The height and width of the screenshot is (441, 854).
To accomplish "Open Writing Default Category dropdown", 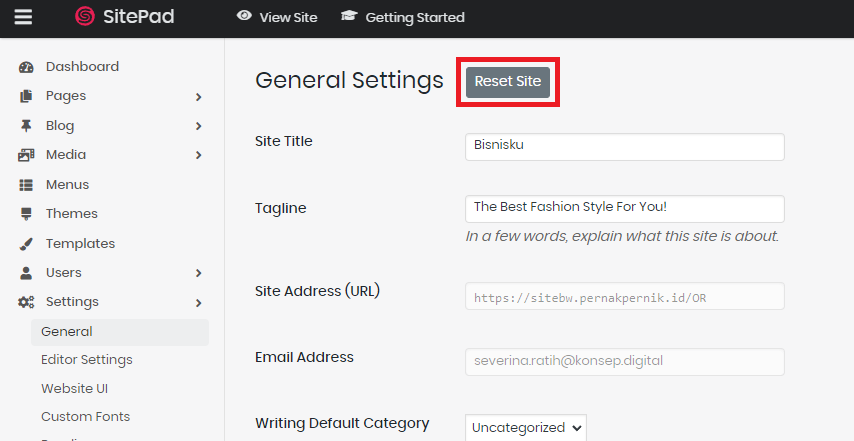I will 526,427.
